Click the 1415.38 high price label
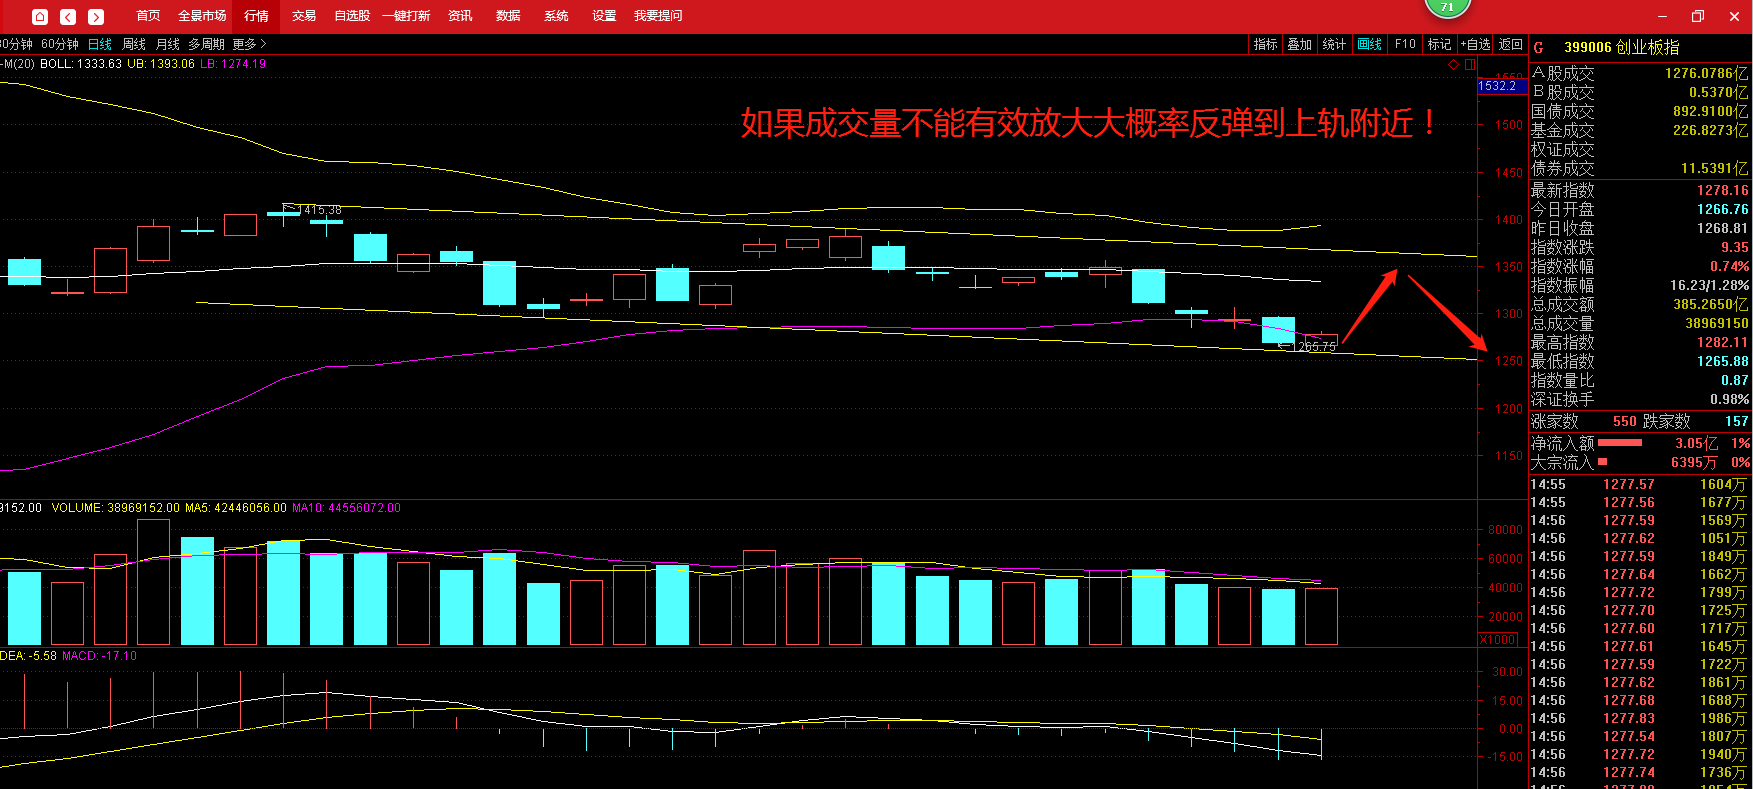Viewport: 1753px width, 789px height. coord(320,210)
